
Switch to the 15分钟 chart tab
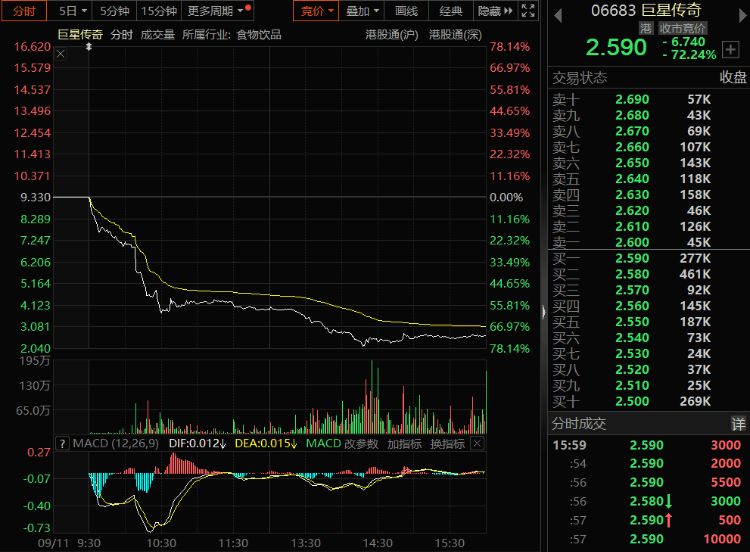pos(158,11)
